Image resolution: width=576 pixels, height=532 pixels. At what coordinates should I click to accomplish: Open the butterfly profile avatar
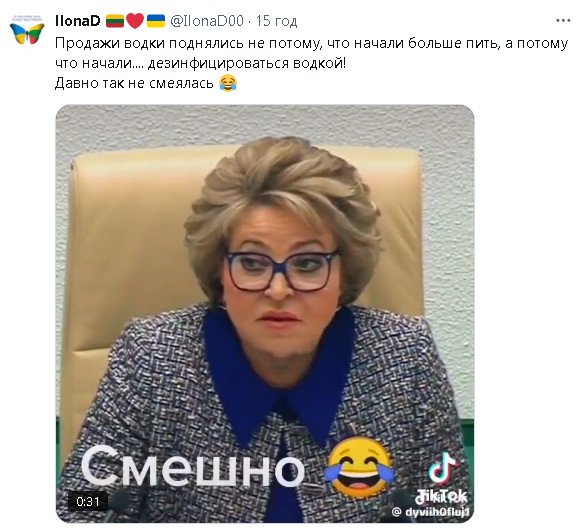tap(27, 30)
